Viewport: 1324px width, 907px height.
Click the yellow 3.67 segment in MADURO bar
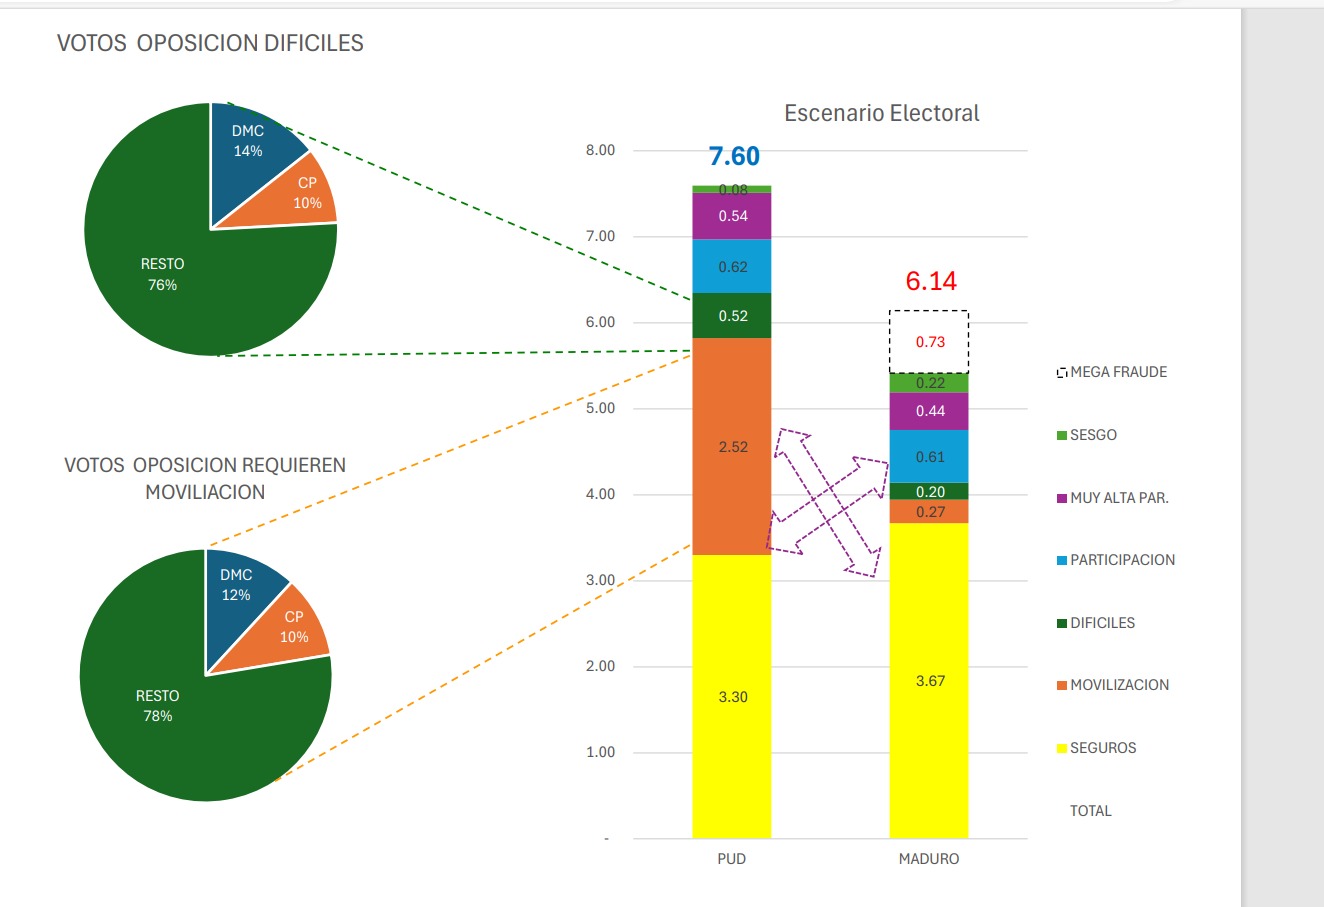click(x=929, y=681)
